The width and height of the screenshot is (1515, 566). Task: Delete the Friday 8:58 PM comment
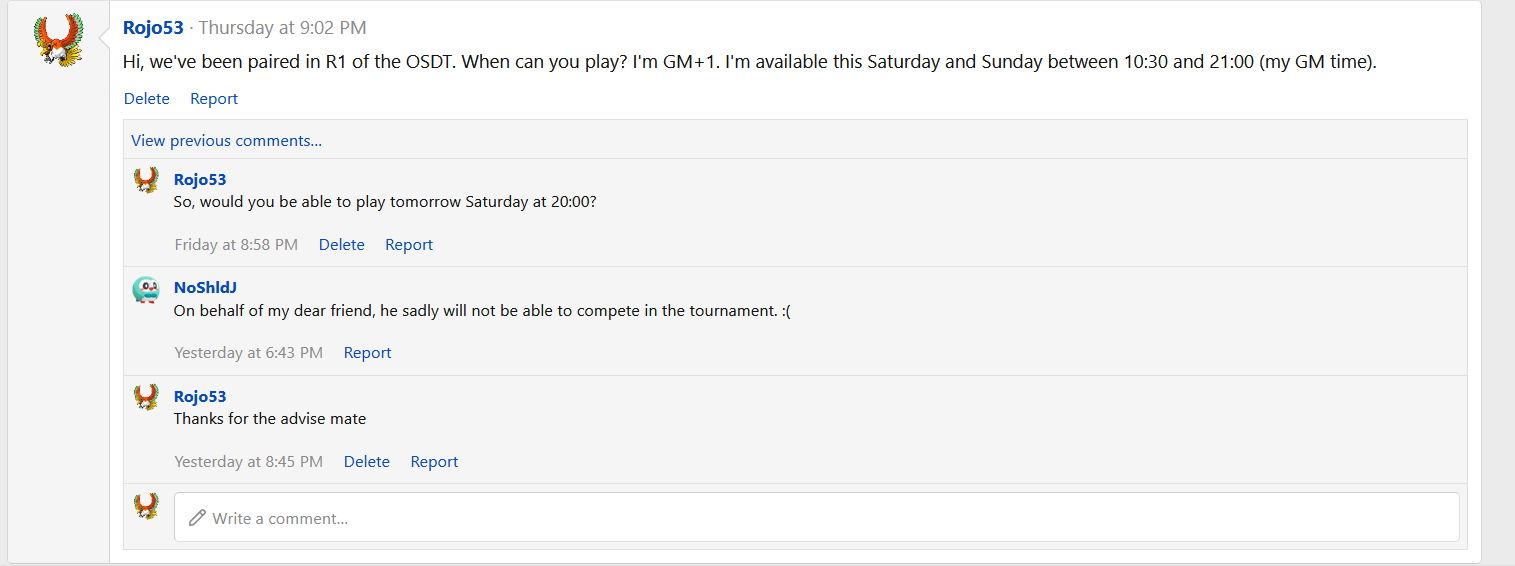click(341, 245)
